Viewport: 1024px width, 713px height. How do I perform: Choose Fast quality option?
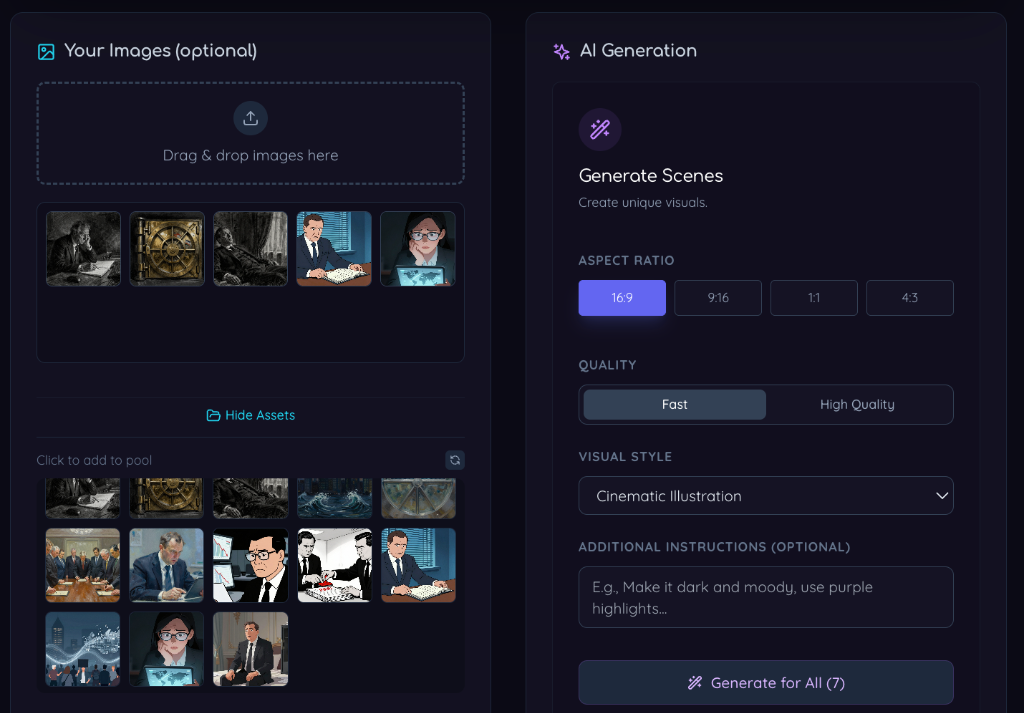[x=675, y=405]
